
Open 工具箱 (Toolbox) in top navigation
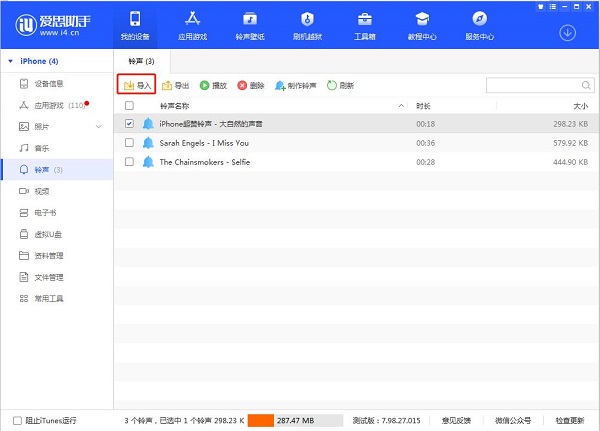coord(364,26)
